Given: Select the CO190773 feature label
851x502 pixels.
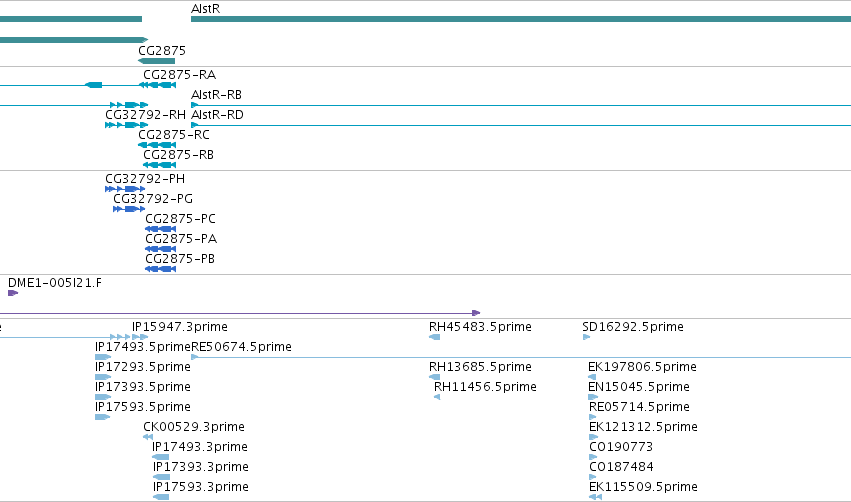Looking at the screenshot, I should (621, 447).
